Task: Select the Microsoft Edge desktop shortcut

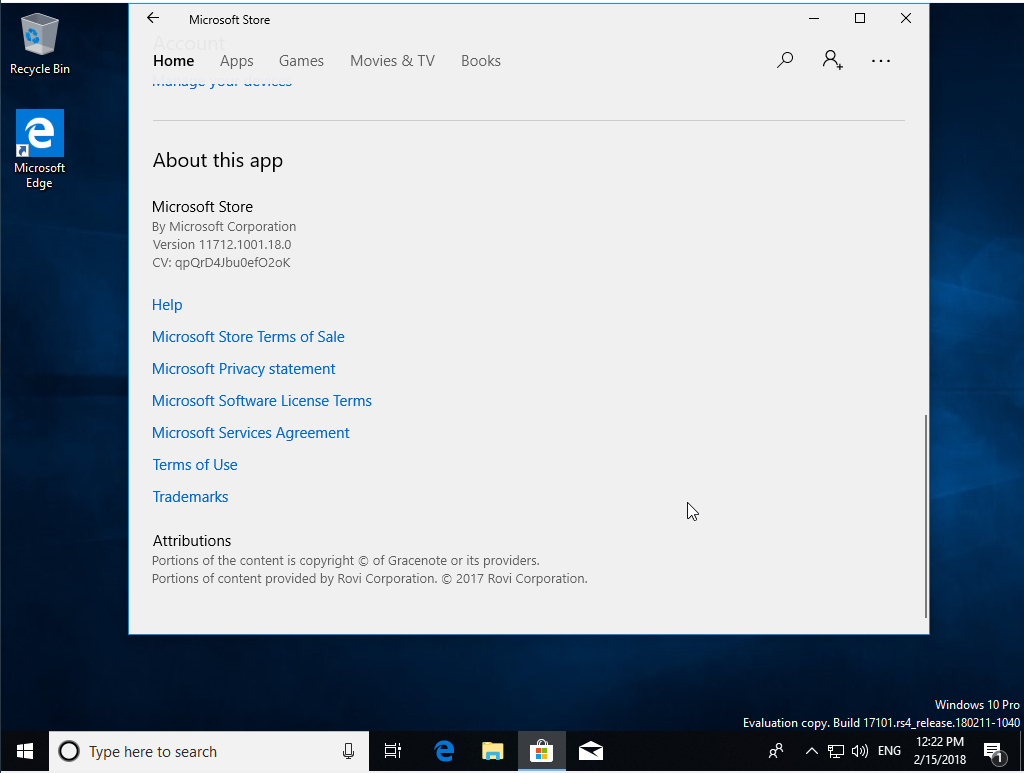Action: pos(39,150)
